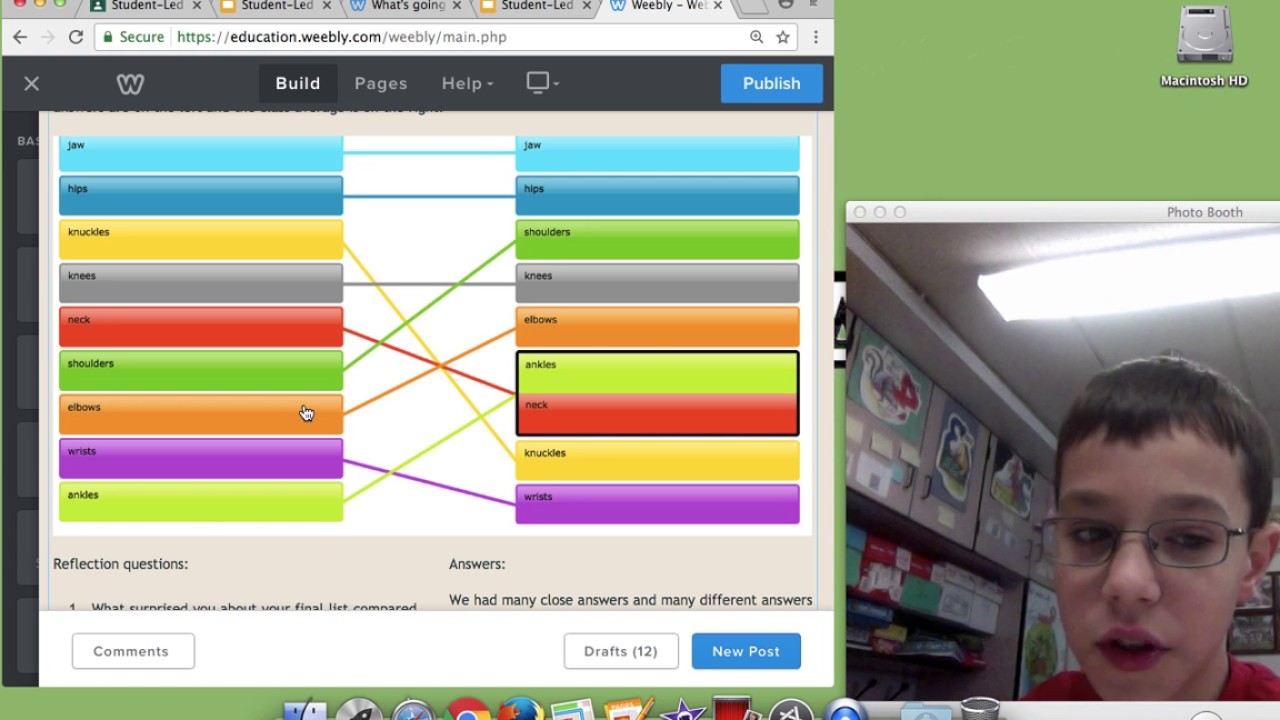This screenshot has width=1280, height=720.
Task: Click the Photo Booth camera preview
Action: pyautogui.click(x=1063, y=461)
